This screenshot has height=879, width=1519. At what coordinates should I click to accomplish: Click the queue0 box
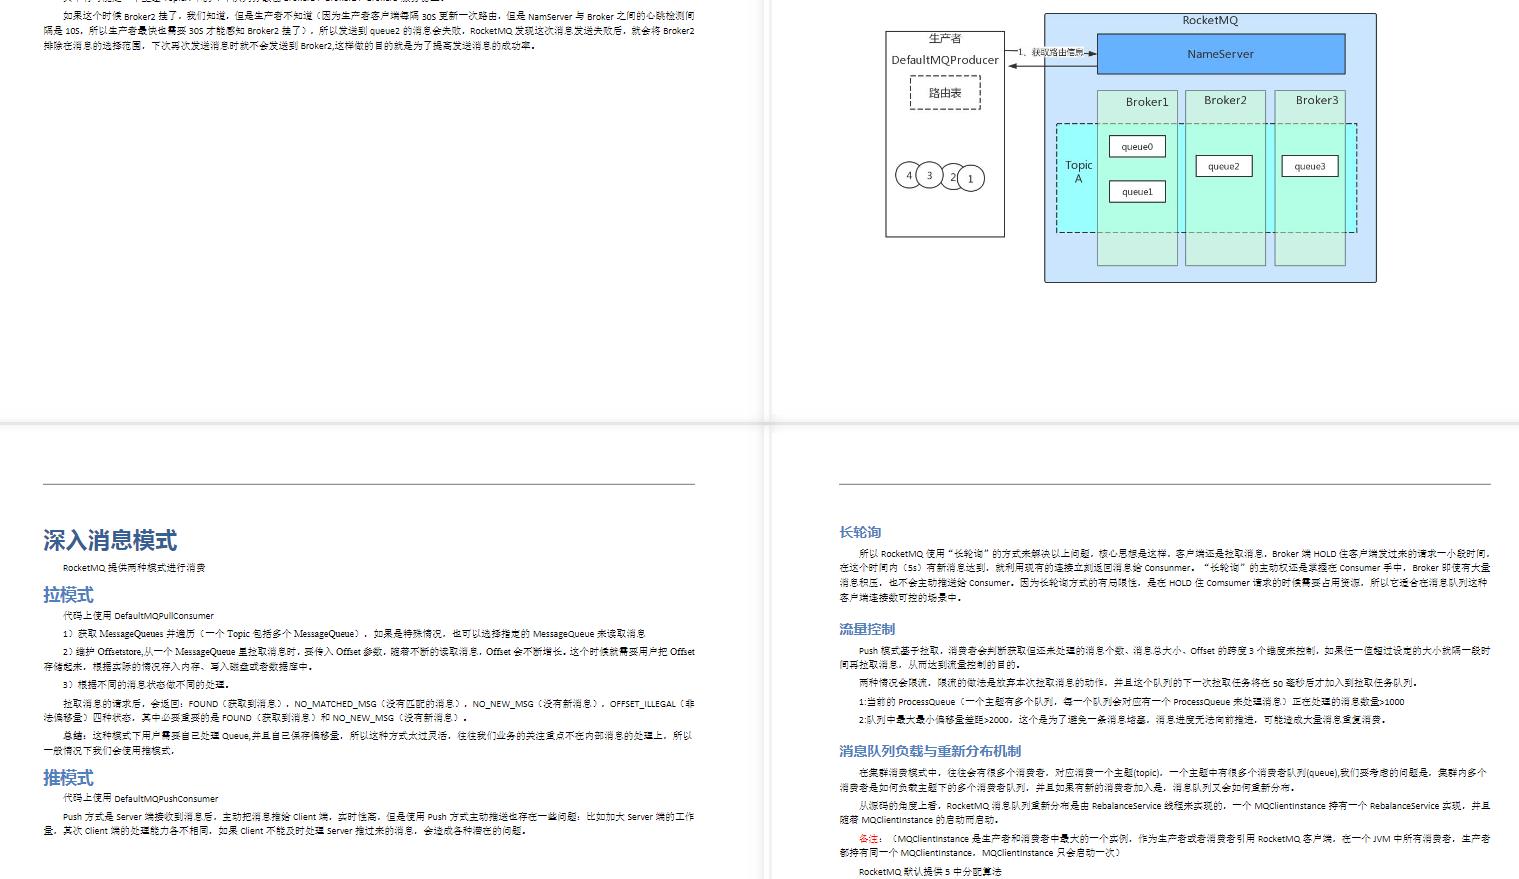(x=1137, y=147)
